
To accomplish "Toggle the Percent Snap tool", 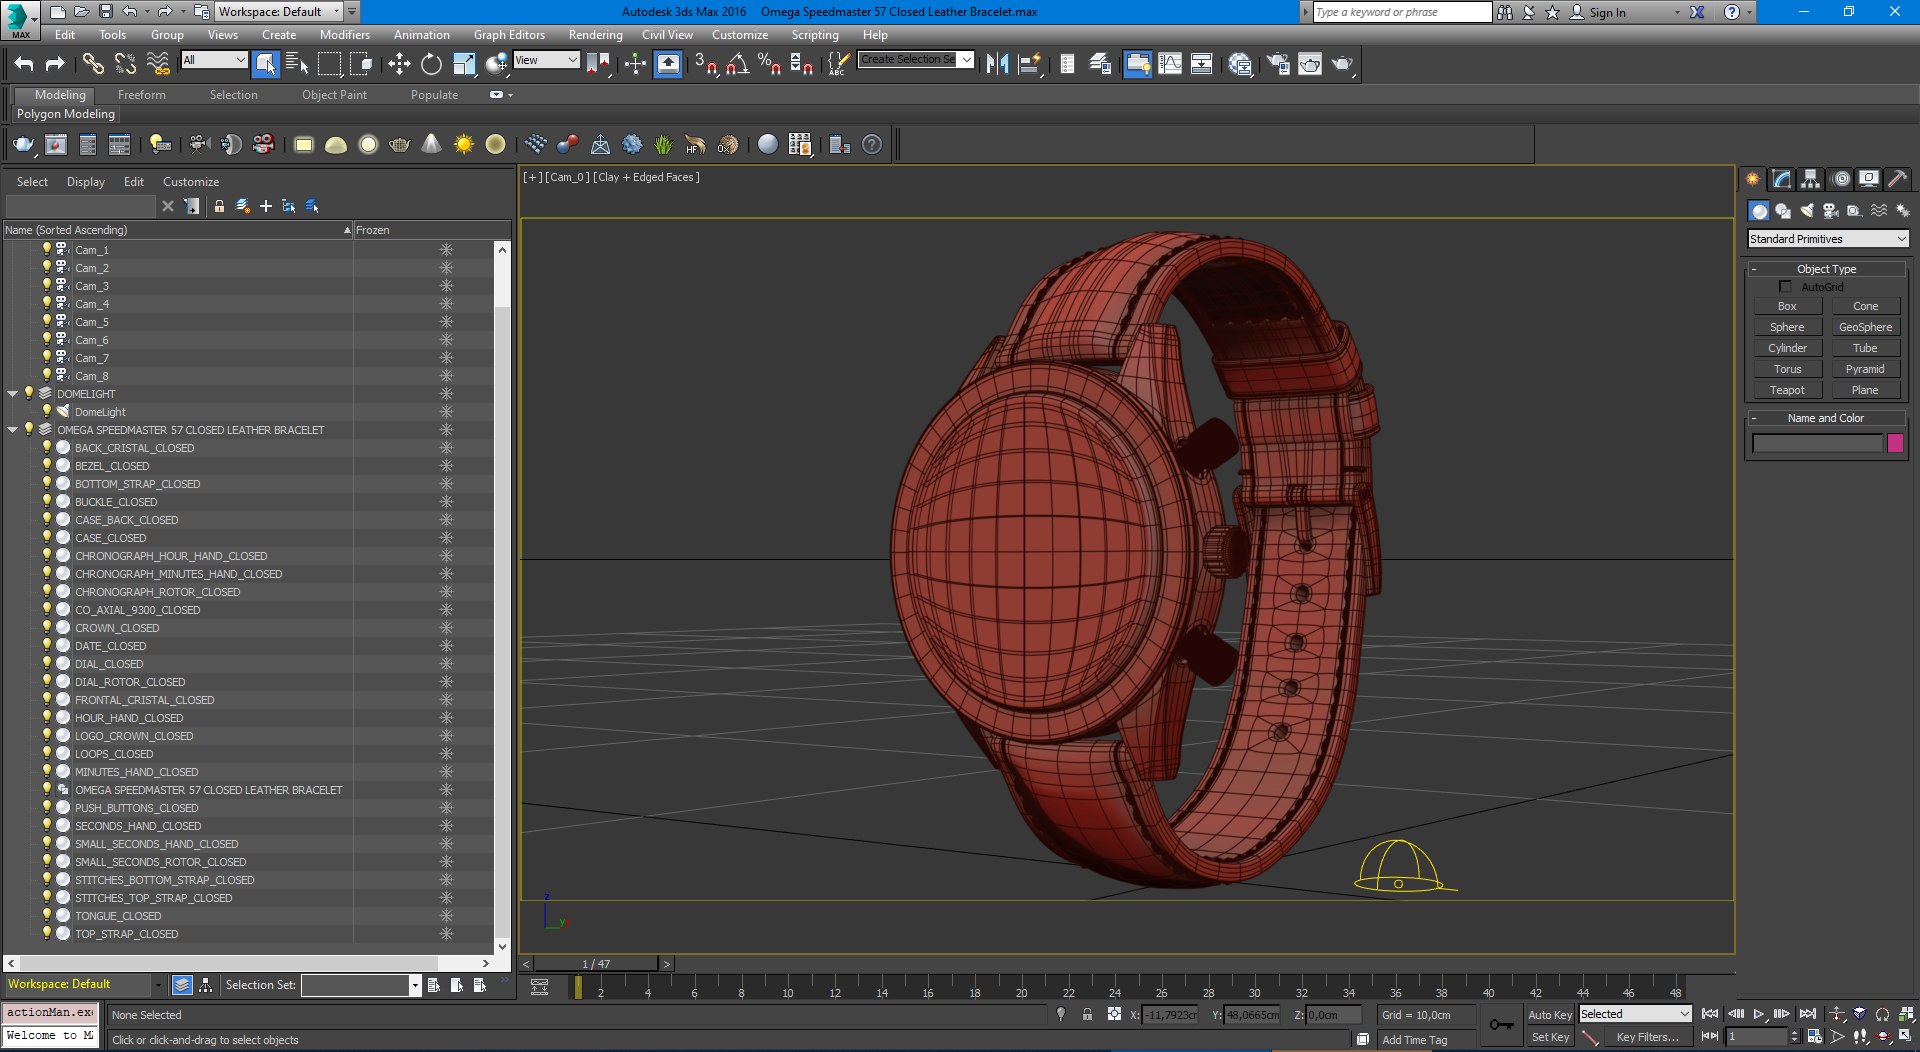I will (x=769, y=64).
